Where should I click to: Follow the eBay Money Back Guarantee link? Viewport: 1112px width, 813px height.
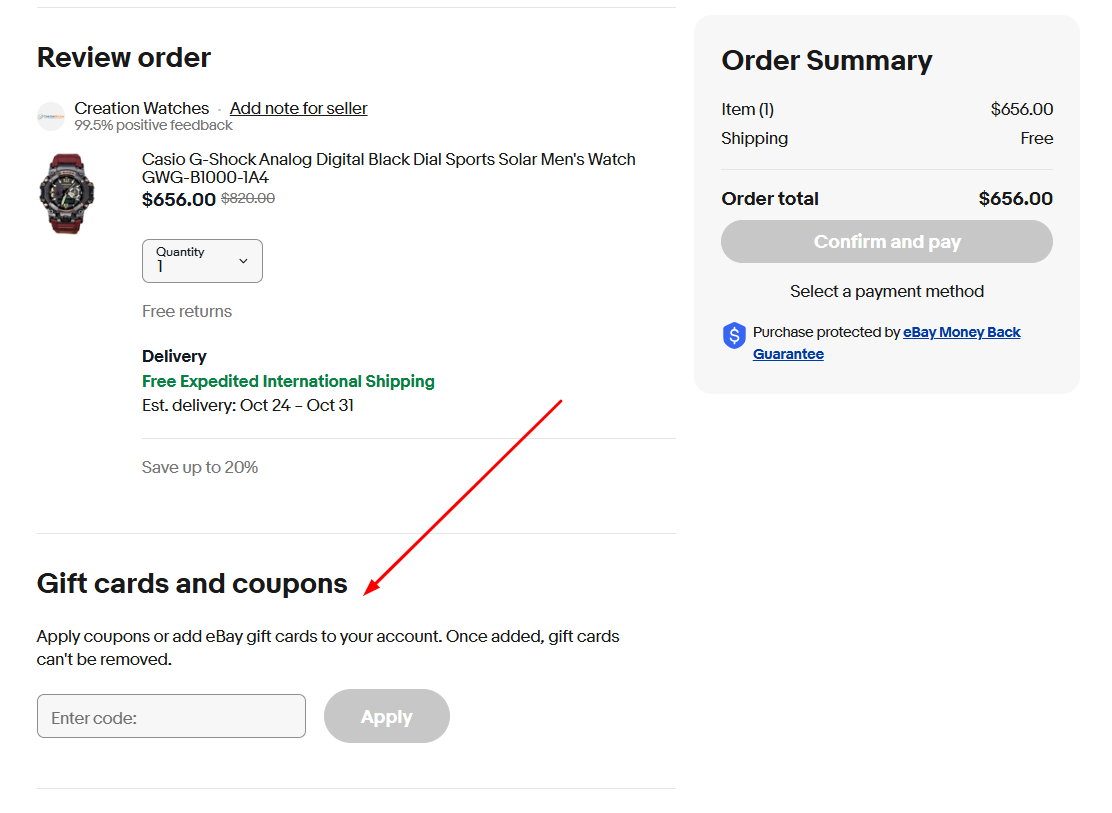tap(961, 331)
